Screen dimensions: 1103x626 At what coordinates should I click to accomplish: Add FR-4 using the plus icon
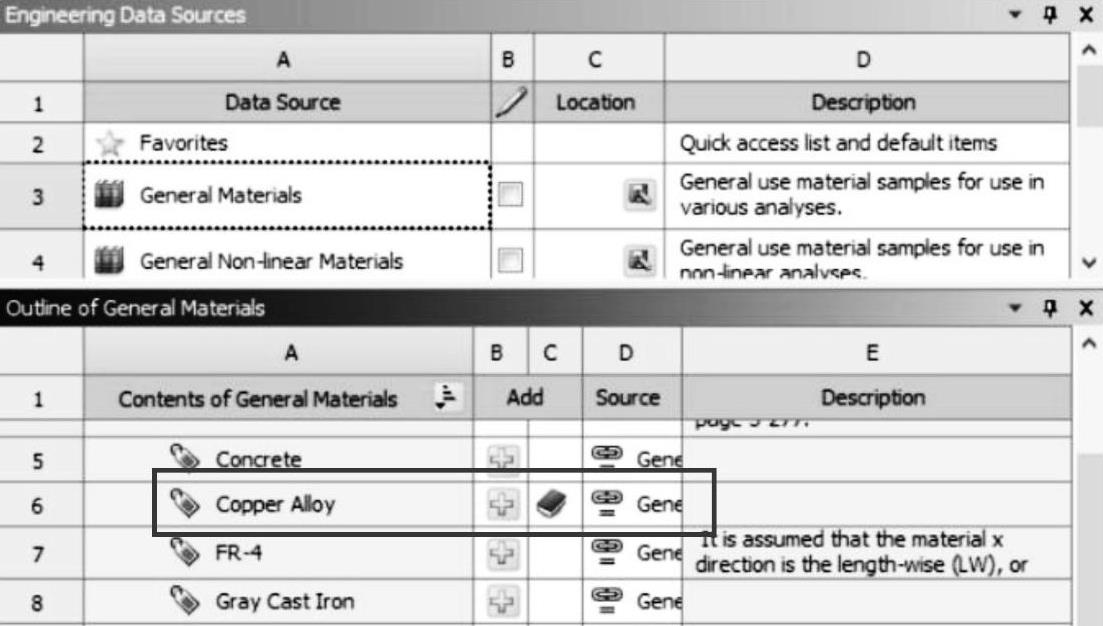click(x=500, y=553)
